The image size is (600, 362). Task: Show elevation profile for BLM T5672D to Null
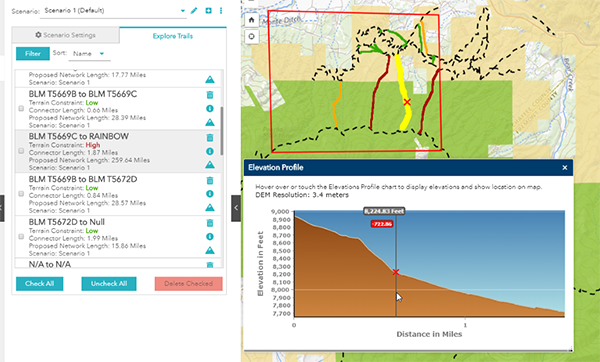click(x=210, y=251)
